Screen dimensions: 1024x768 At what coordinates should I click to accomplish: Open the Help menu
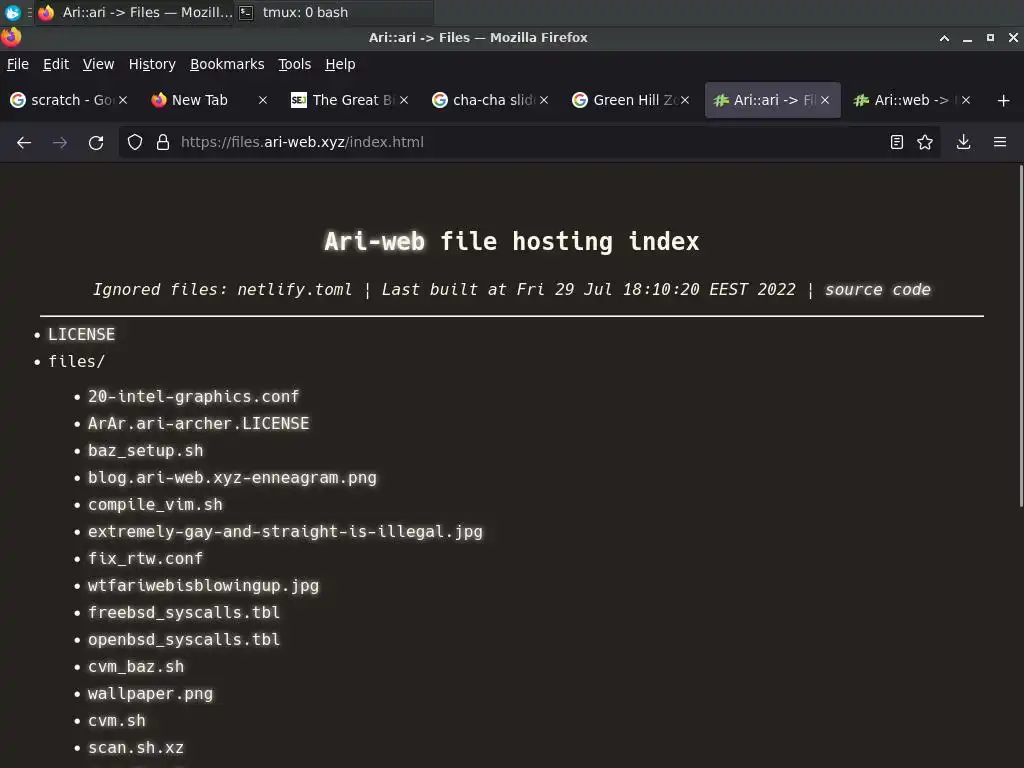(340, 64)
